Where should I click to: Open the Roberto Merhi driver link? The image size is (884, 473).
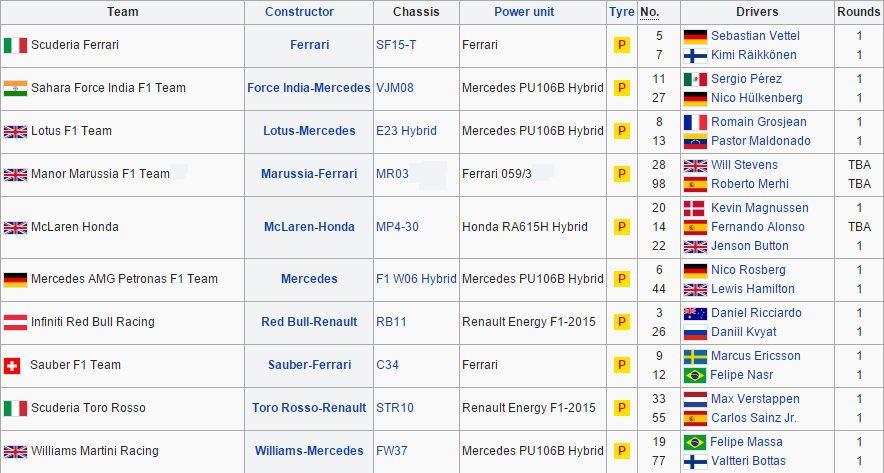click(x=750, y=184)
